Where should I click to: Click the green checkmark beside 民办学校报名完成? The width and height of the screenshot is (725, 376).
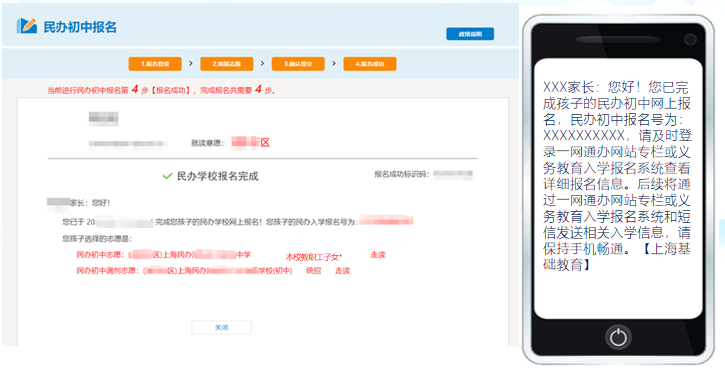pyautogui.click(x=167, y=176)
